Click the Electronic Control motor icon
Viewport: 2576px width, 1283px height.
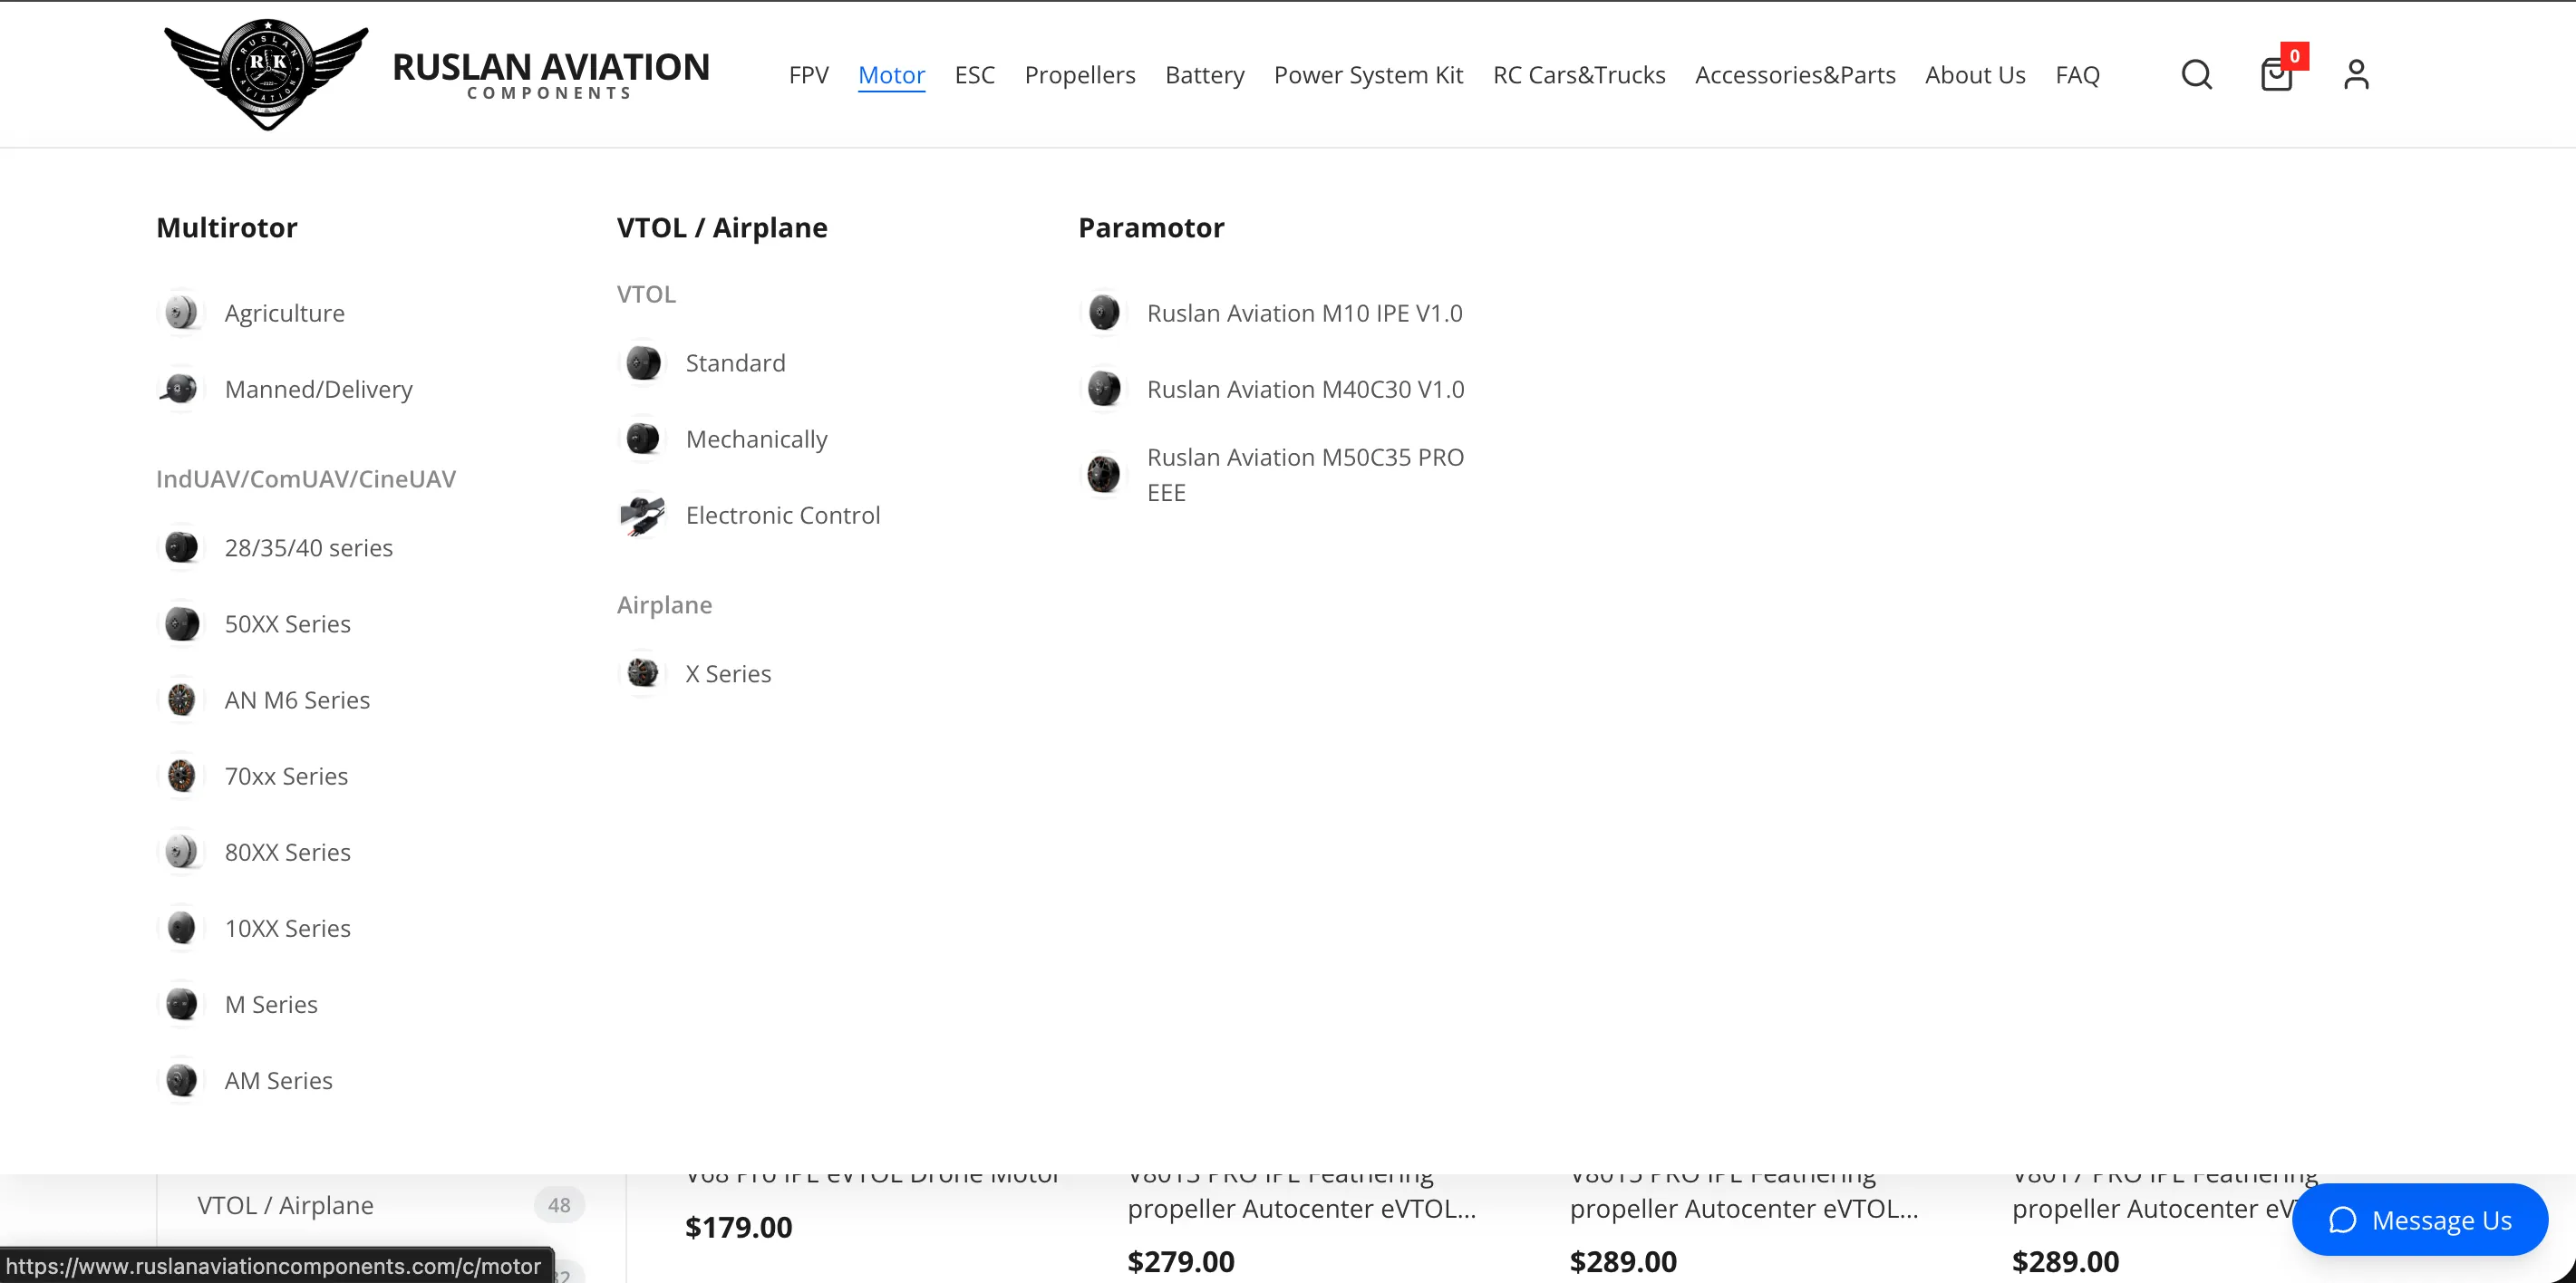click(x=642, y=515)
